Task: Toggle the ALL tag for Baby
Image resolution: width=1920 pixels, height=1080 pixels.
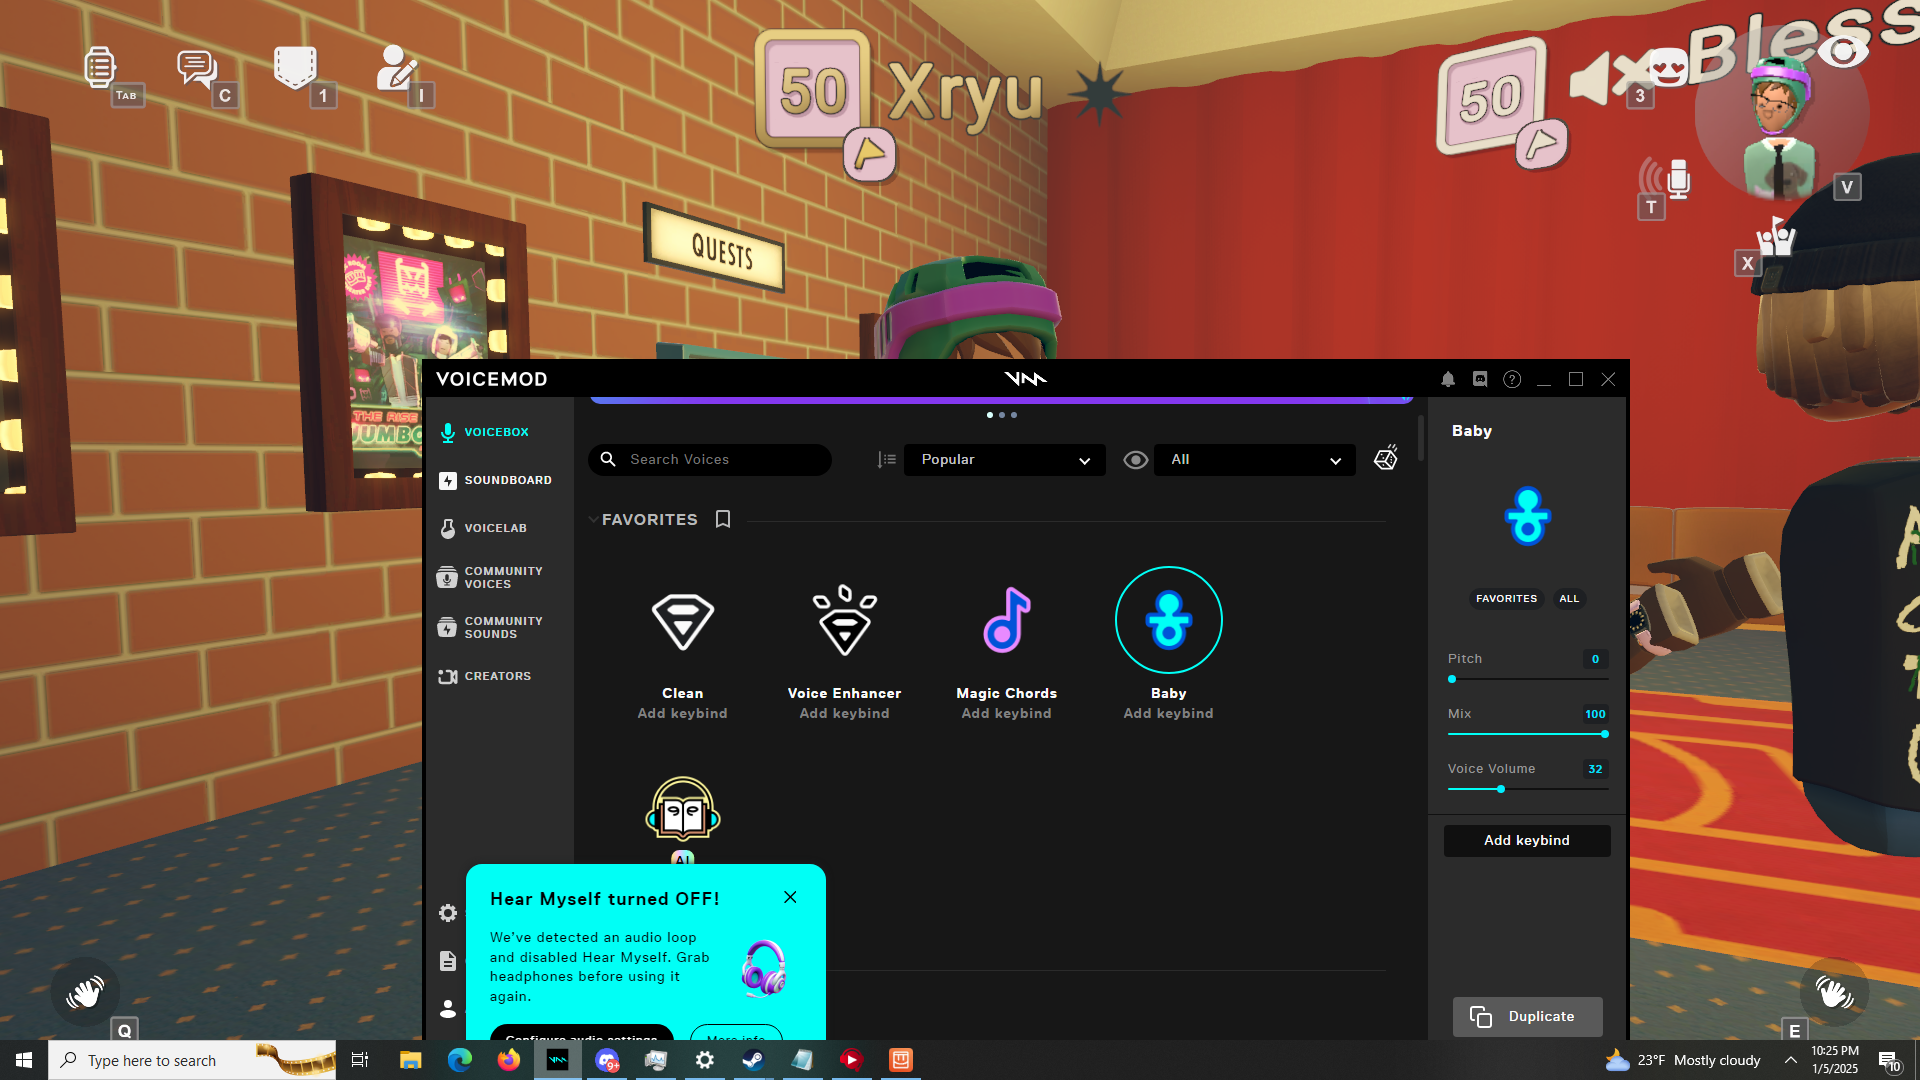Action: [1569, 599]
